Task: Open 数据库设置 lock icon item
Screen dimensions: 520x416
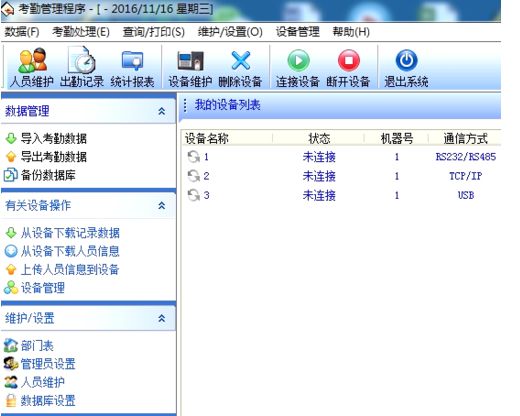Action: click(x=48, y=400)
